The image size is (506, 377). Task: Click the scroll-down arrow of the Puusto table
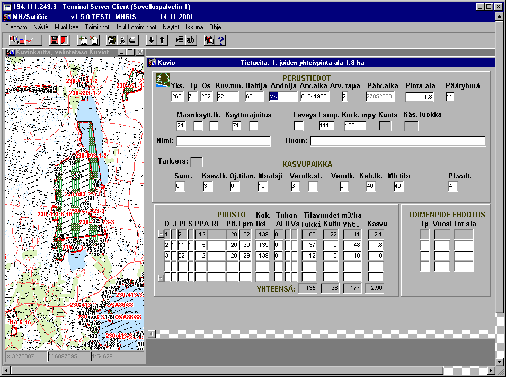point(160,278)
